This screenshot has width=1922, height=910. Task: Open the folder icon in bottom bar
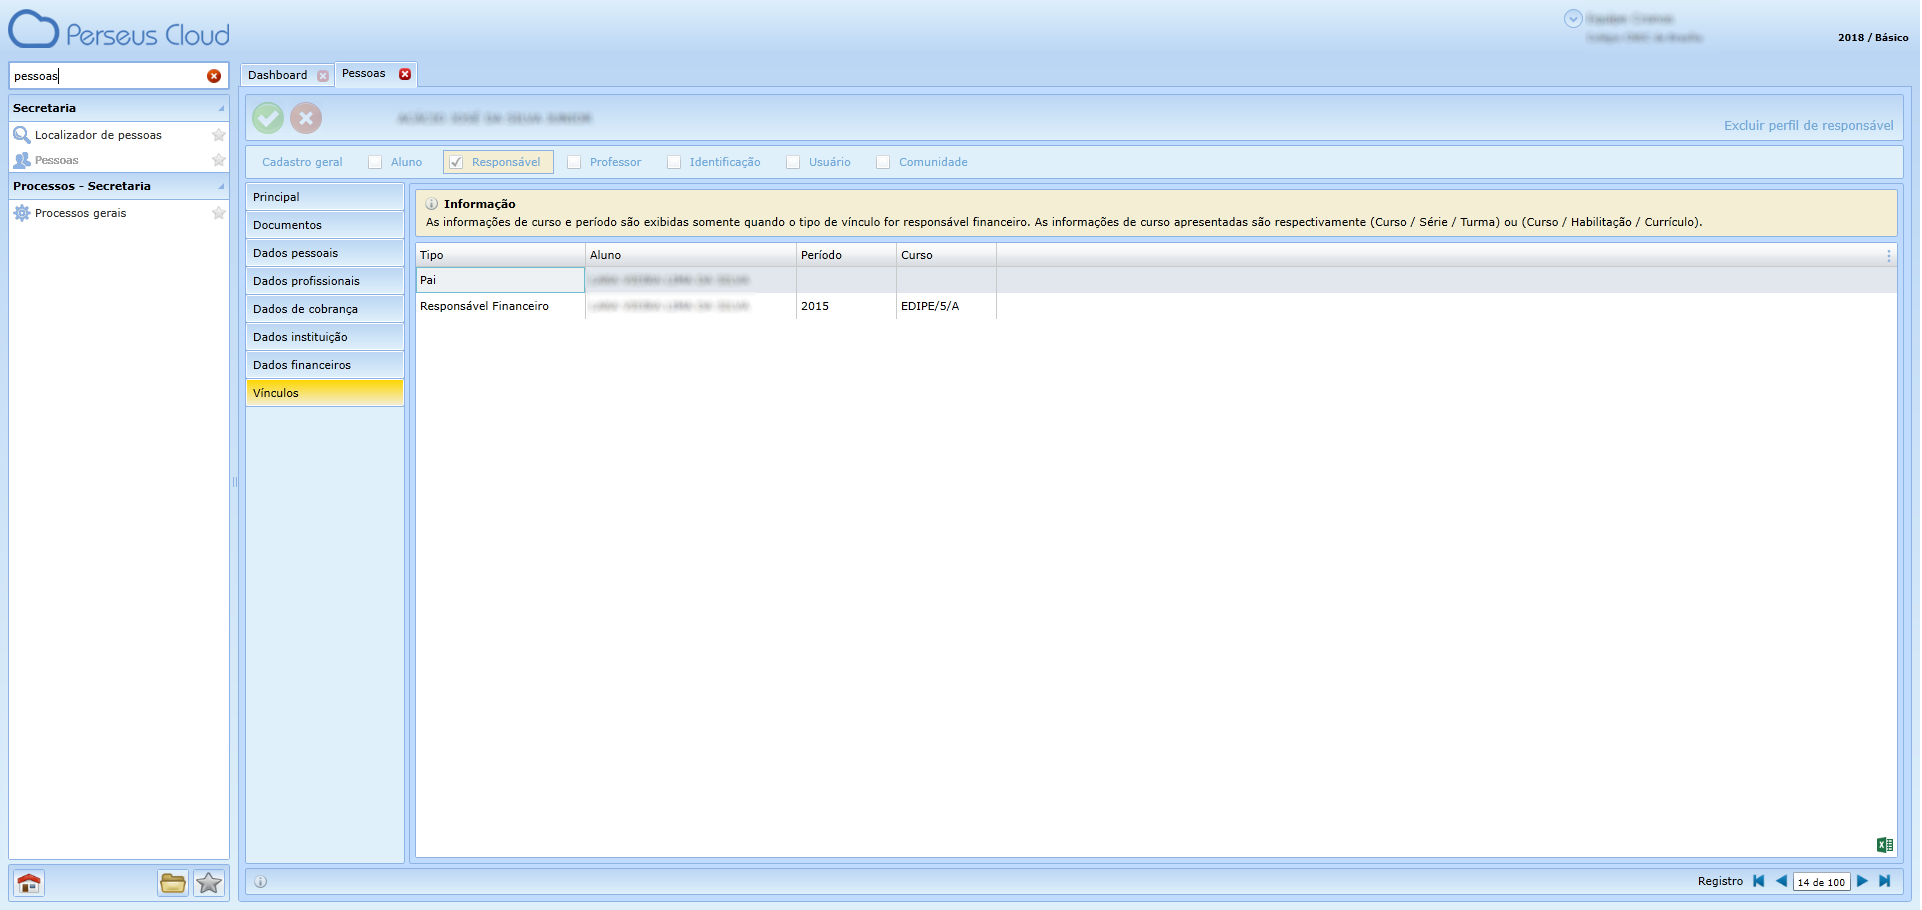point(173,883)
